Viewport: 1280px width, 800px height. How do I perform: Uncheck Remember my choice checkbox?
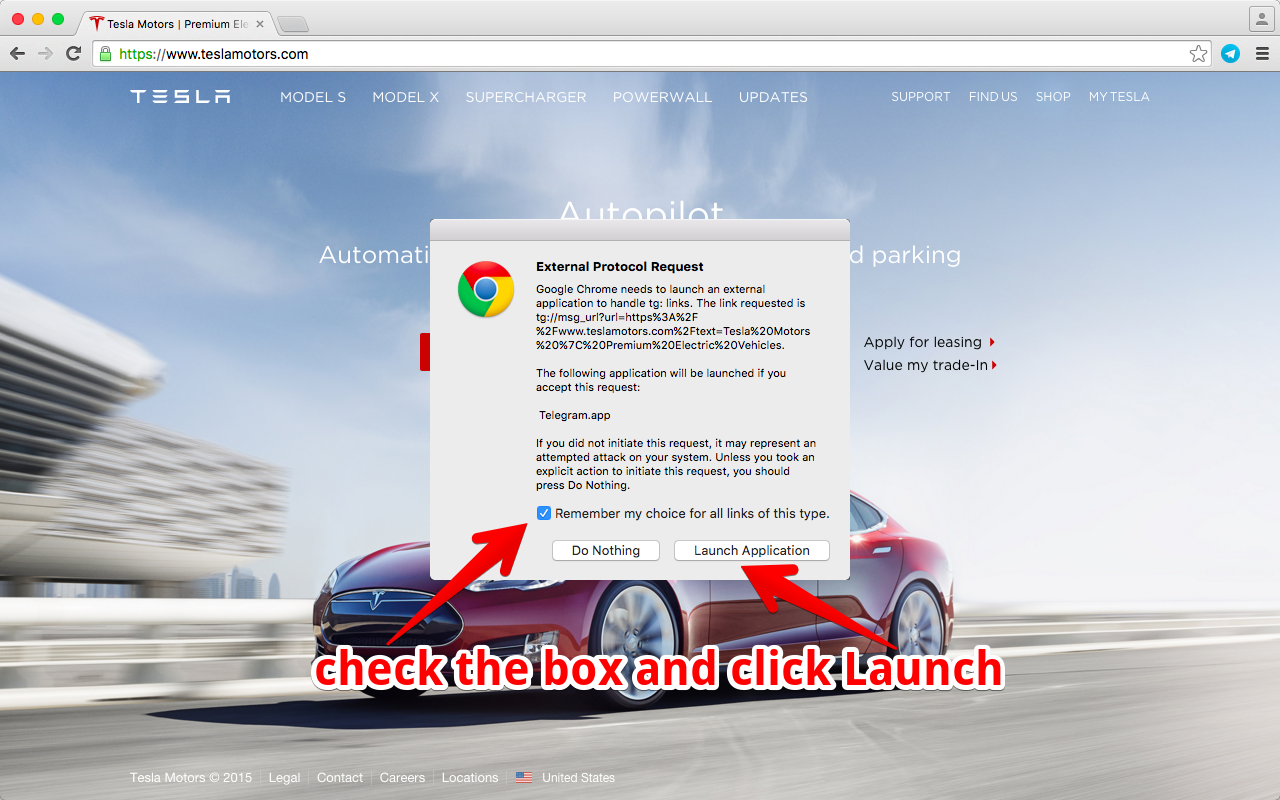(544, 513)
